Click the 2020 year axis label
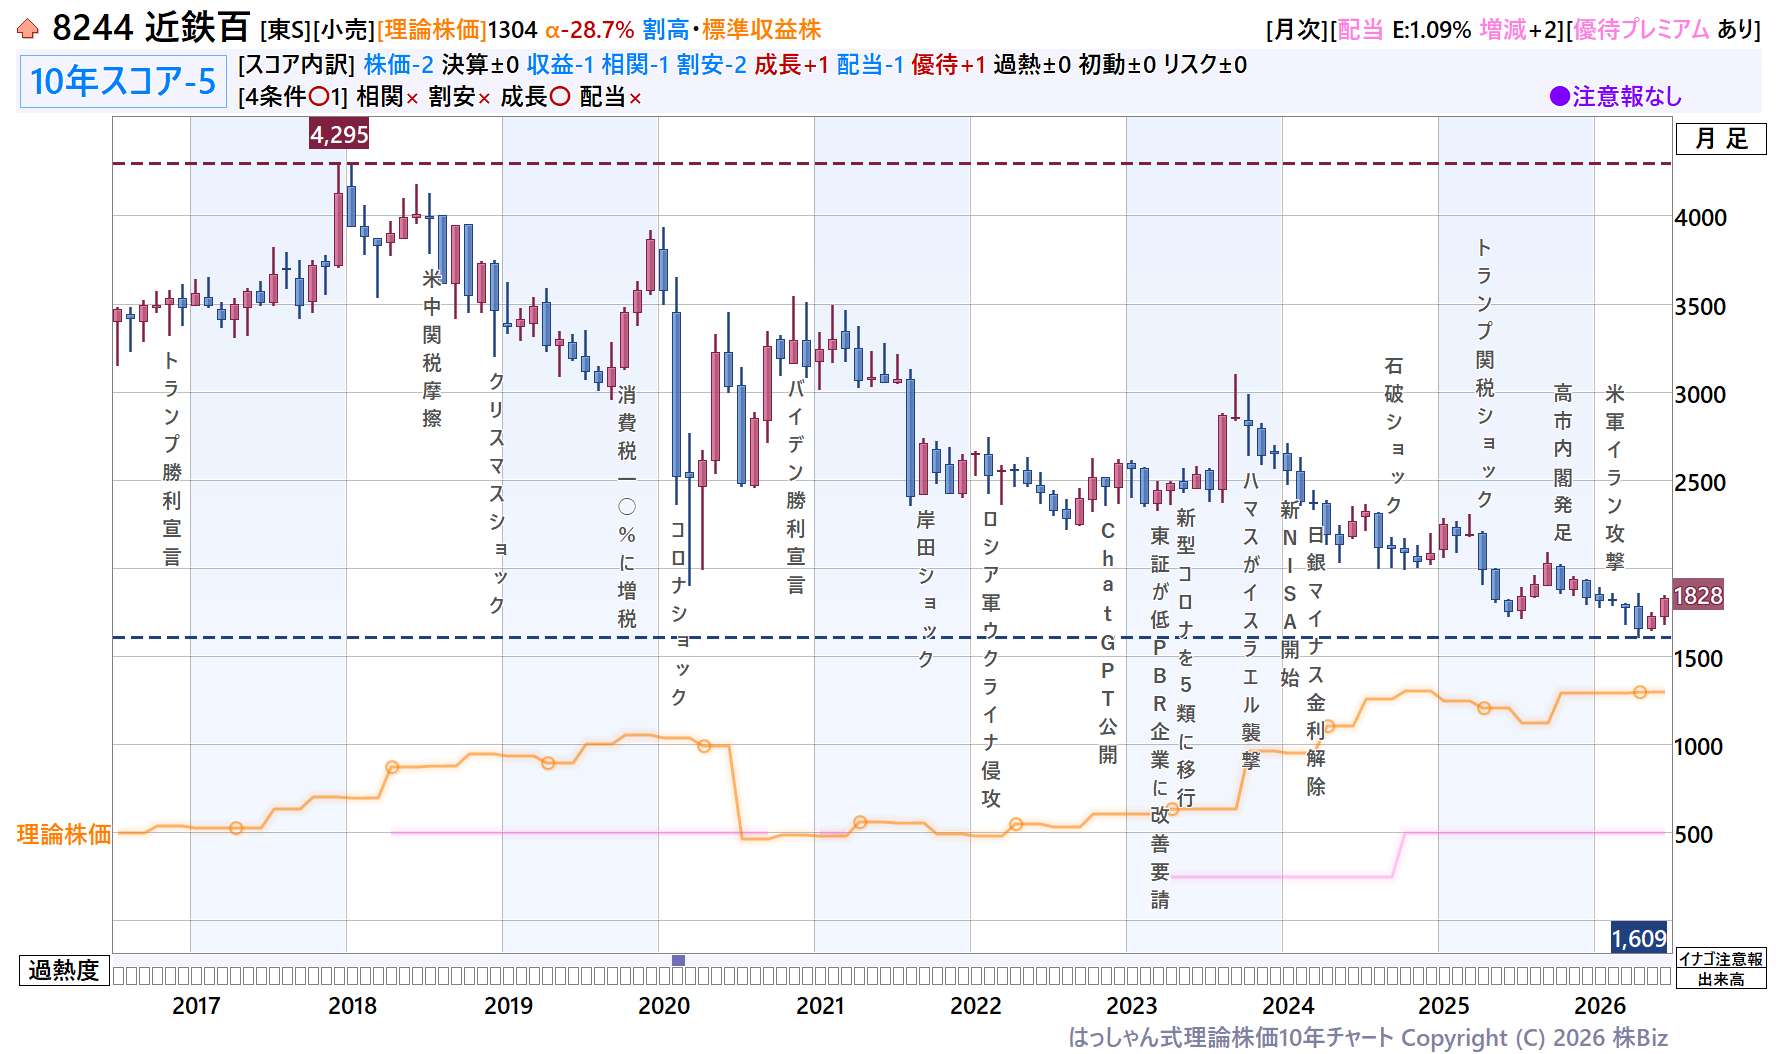 pos(664,1006)
